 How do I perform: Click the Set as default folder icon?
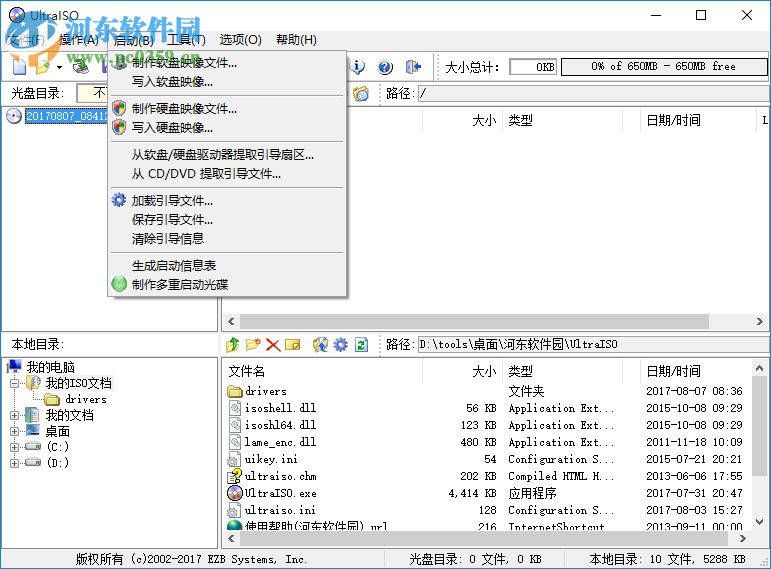320,344
